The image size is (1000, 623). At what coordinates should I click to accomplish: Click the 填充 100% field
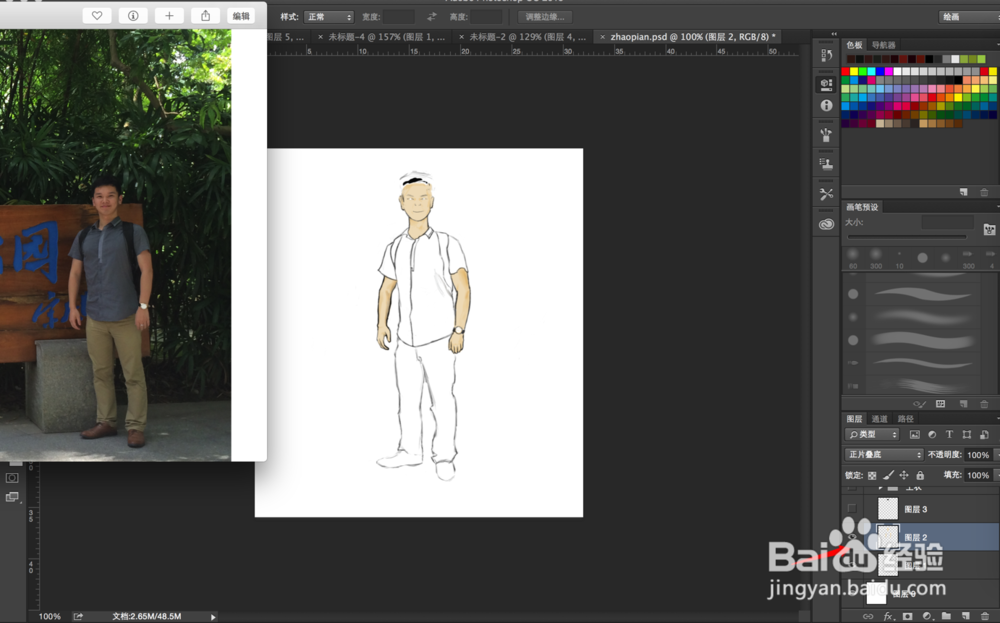pyautogui.click(x=978, y=475)
